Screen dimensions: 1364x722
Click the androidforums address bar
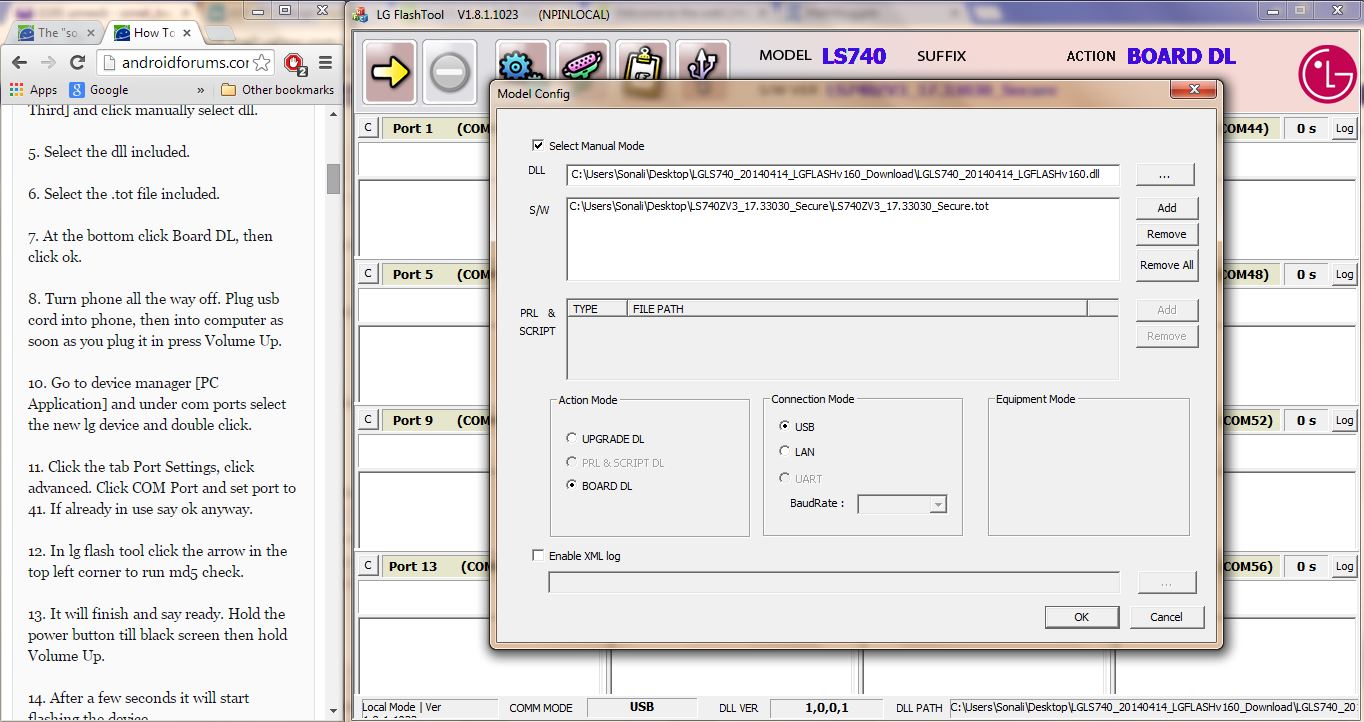(x=183, y=63)
